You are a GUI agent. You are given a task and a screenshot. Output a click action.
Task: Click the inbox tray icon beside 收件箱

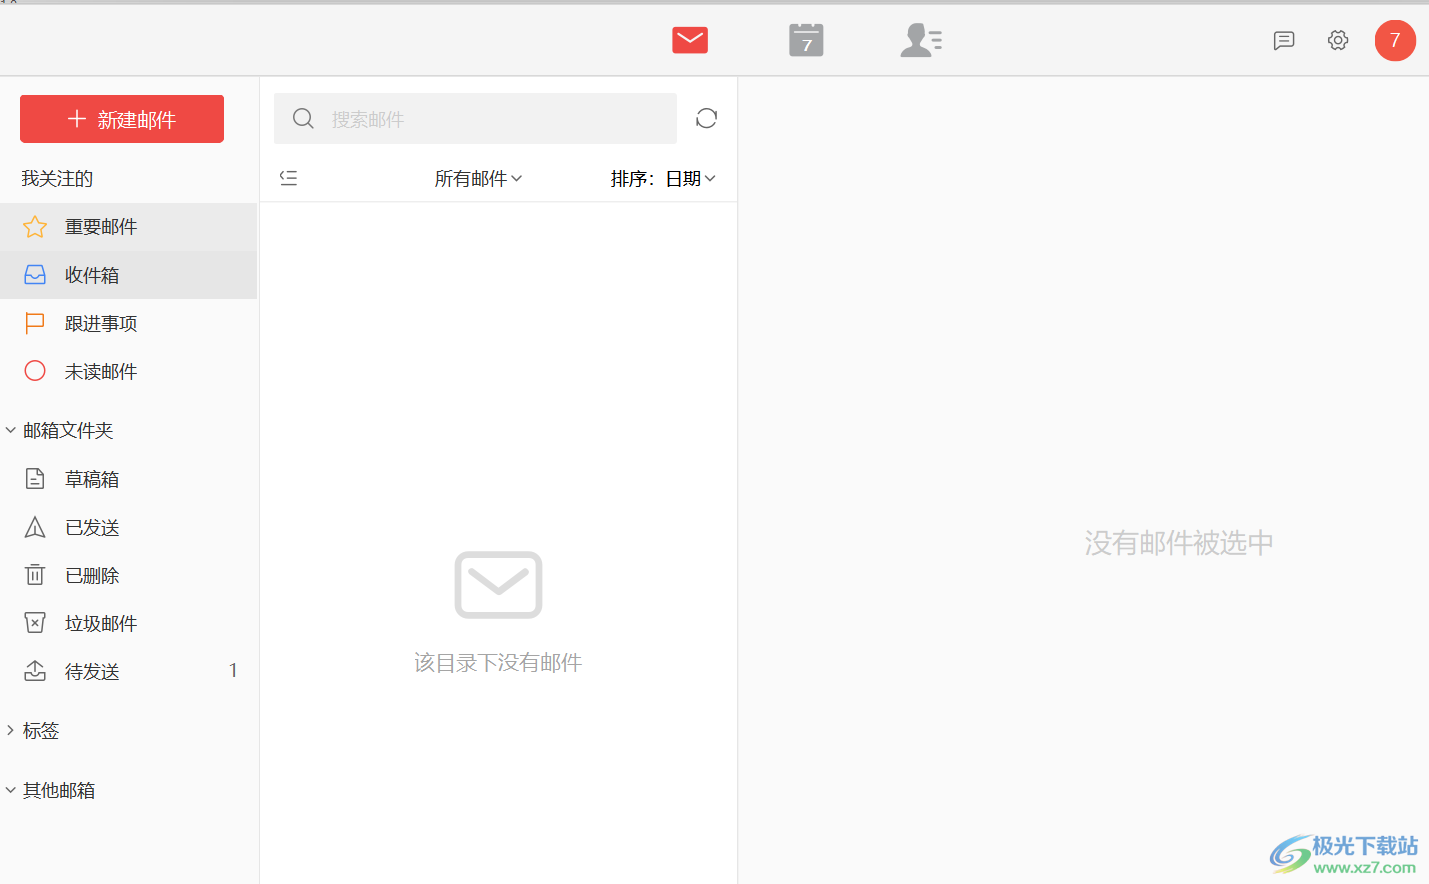[x=35, y=275]
